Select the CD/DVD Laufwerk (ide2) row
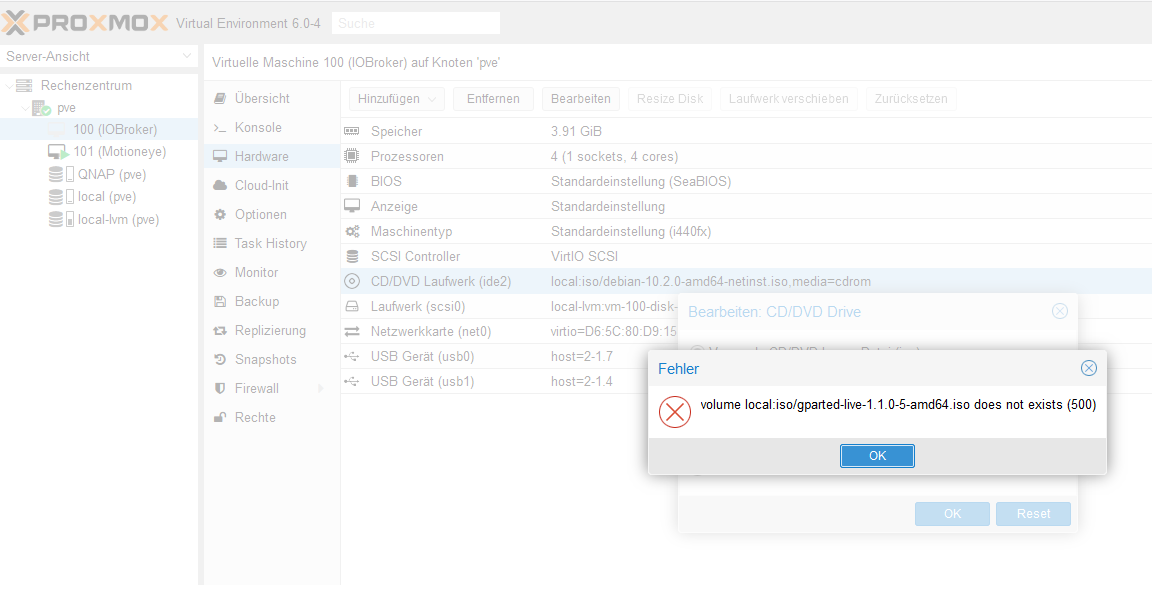 [746, 281]
